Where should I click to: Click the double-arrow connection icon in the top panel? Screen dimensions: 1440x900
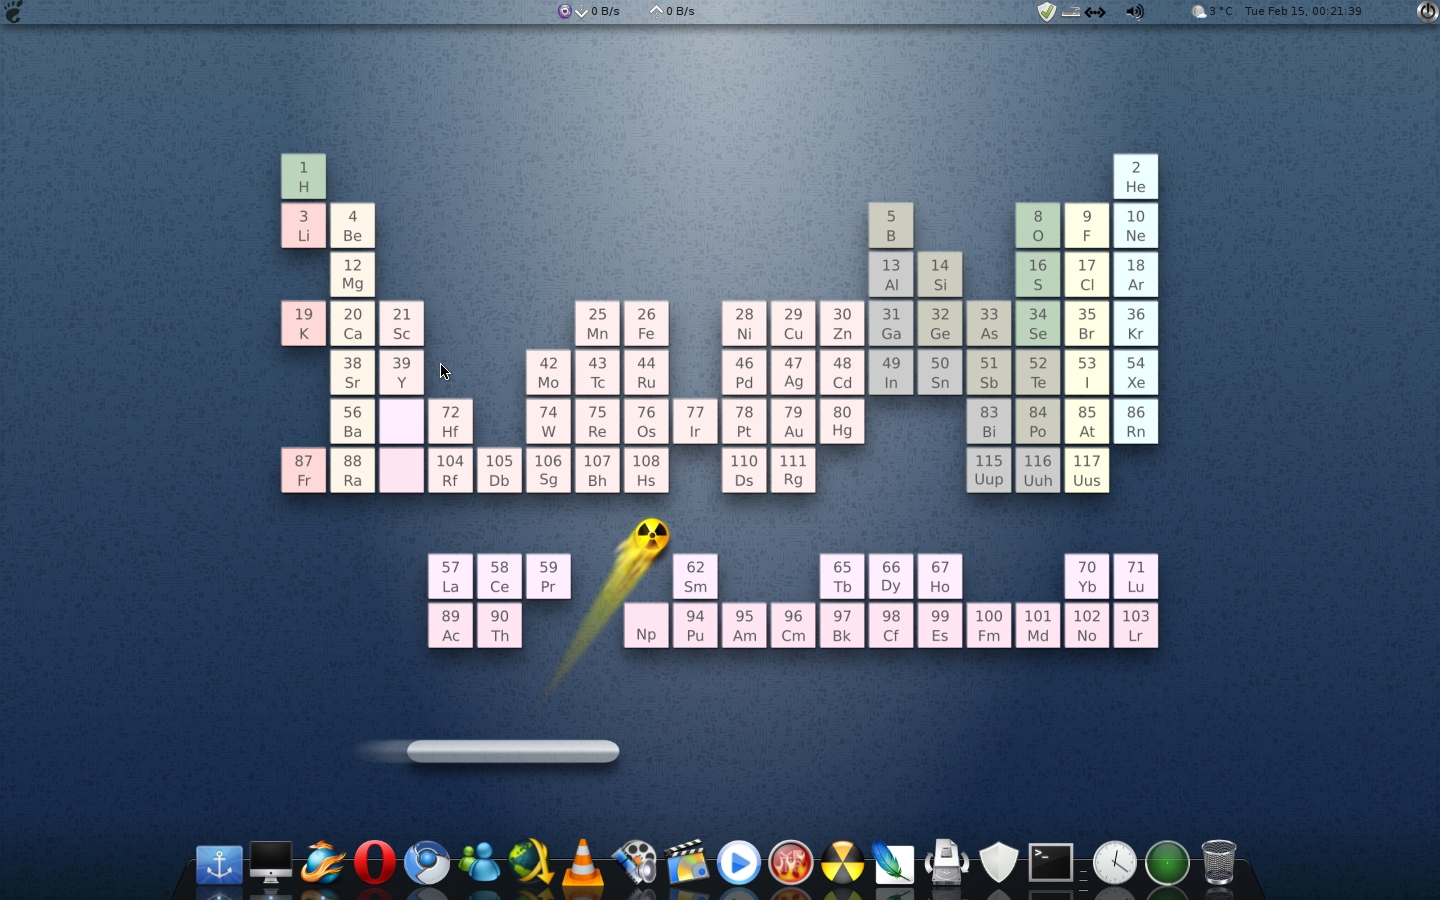[x=1096, y=12]
